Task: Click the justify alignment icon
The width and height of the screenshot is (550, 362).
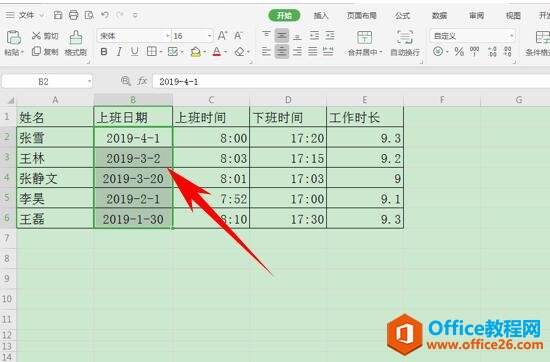Action: click(x=313, y=52)
